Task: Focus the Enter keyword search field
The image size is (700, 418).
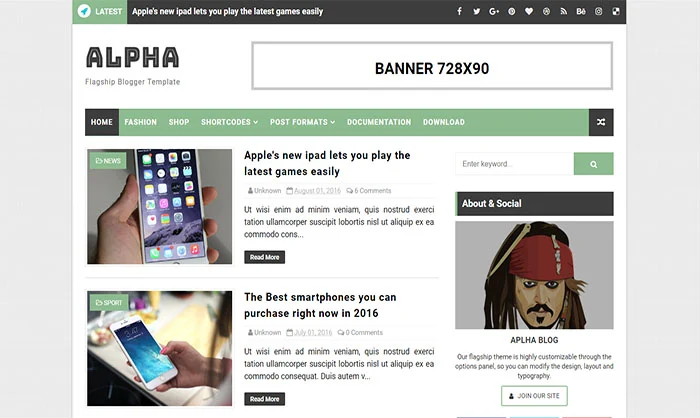Action: click(x=515, y=164)
